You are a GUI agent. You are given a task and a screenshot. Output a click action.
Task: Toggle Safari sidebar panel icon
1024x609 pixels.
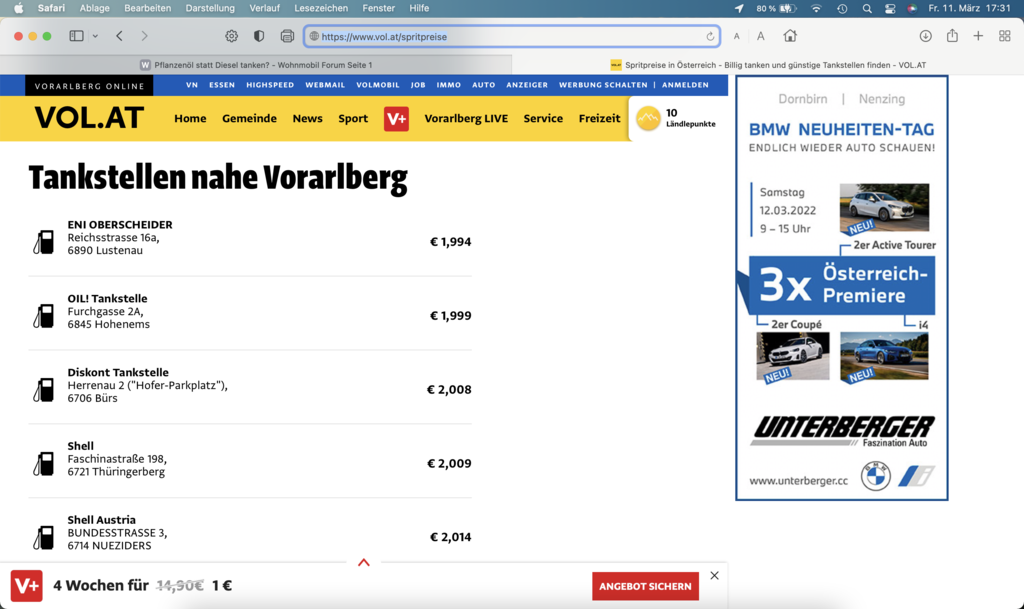pyautogui.click(x=76, y=36)
